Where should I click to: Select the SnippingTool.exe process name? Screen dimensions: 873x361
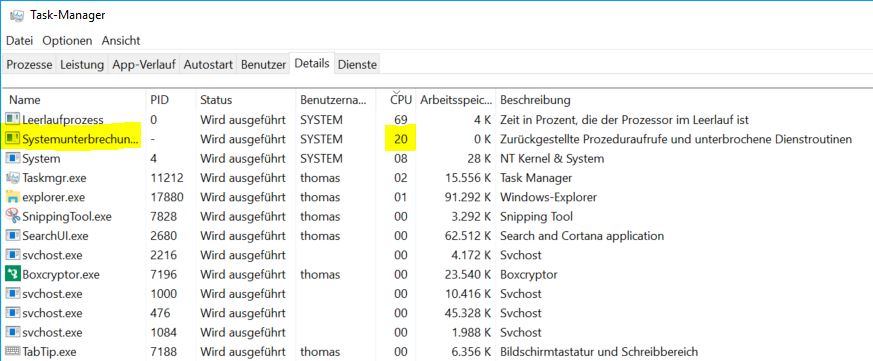point(67,216)
